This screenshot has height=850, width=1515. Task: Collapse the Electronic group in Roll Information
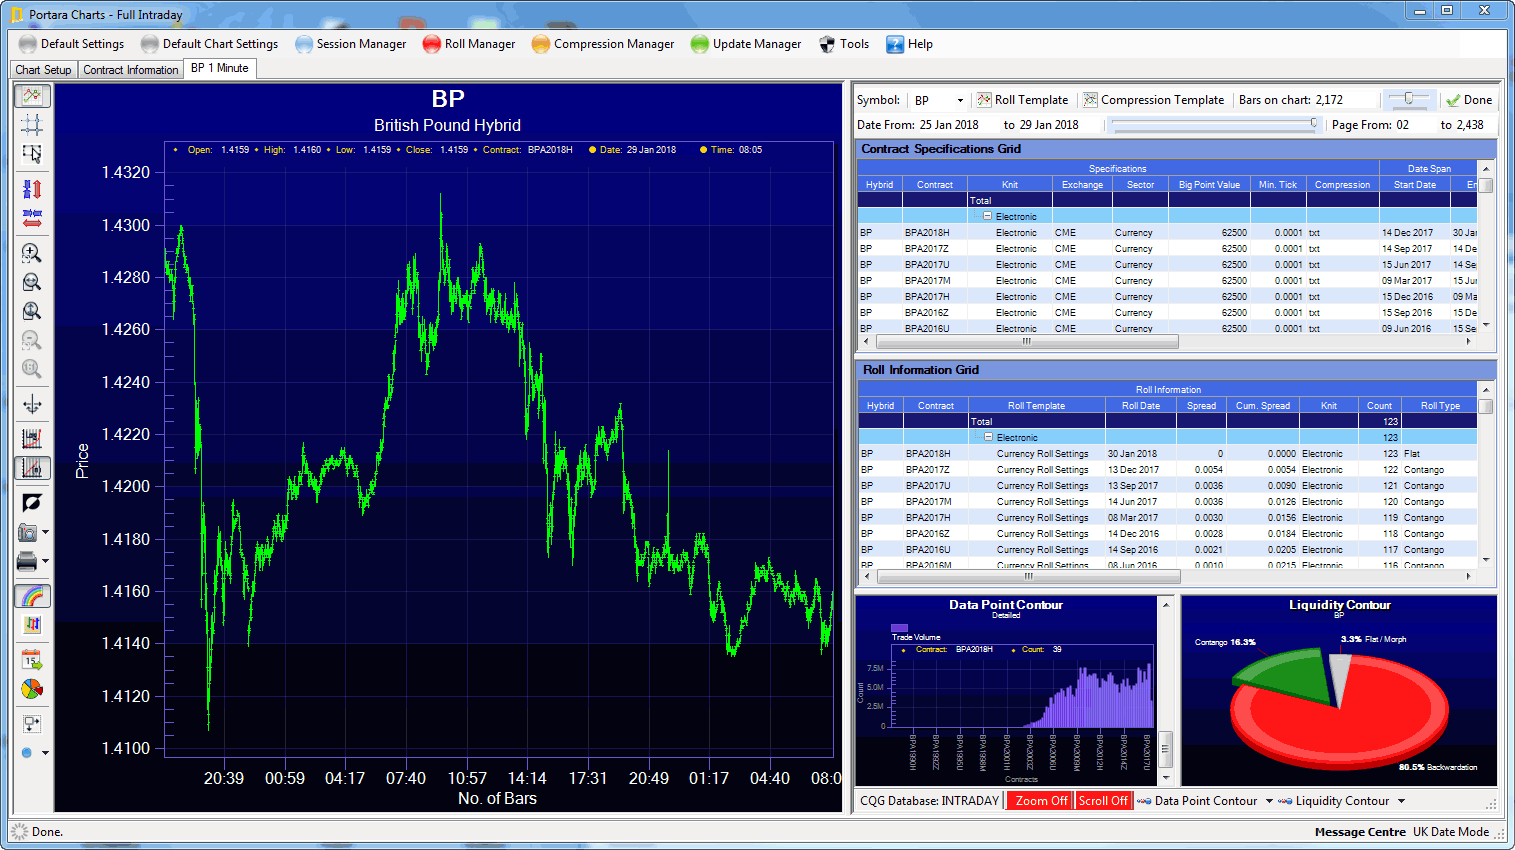(x=988, y=437)
